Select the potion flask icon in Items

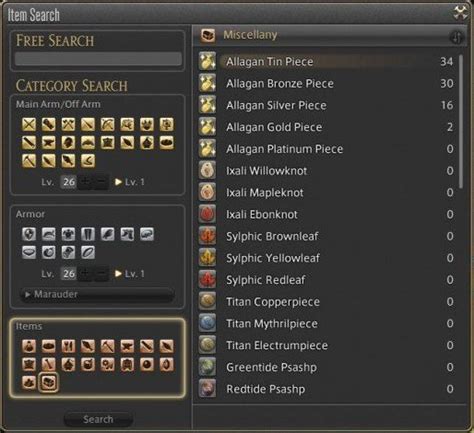(x=29, y=346)
